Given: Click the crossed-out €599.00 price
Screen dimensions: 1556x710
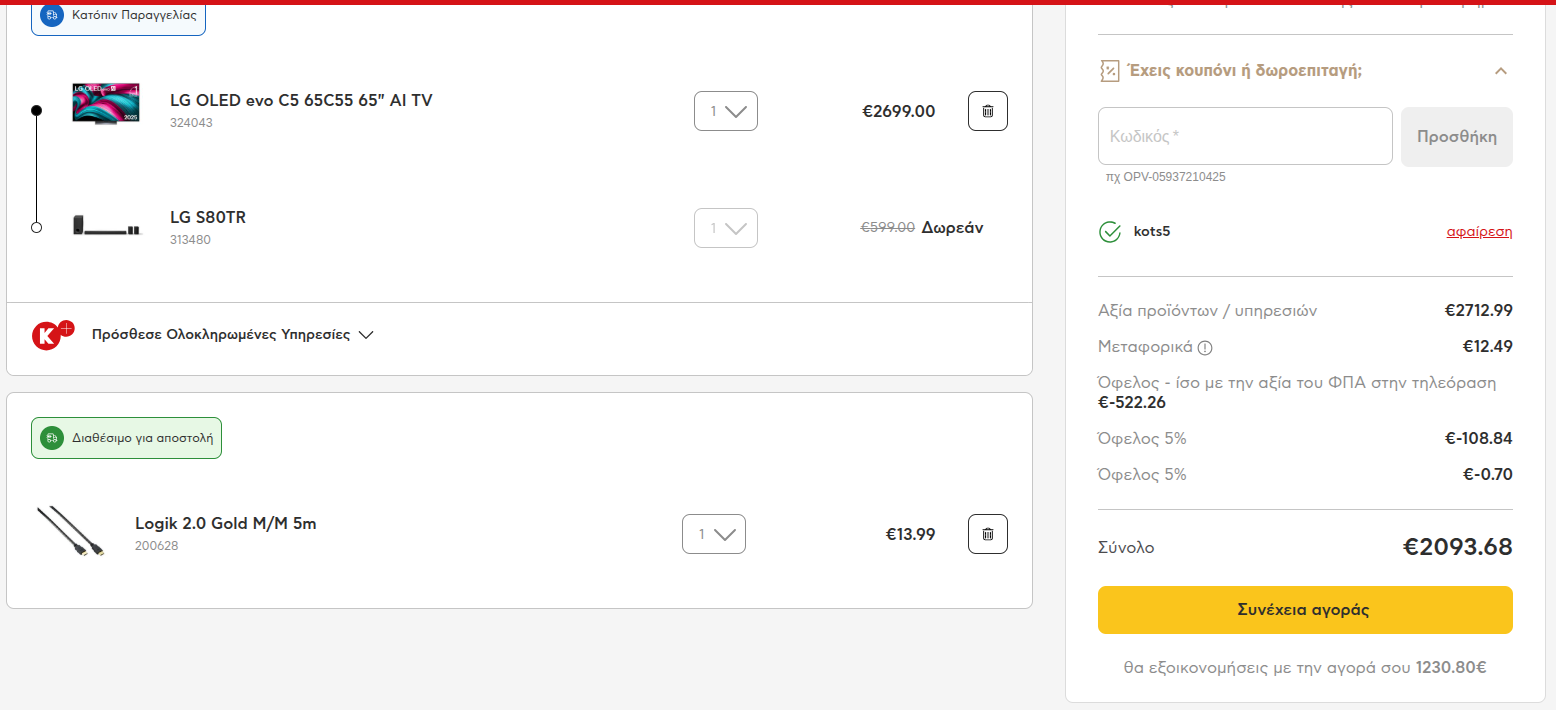Looking at the screenshot, I should point(888,227).
